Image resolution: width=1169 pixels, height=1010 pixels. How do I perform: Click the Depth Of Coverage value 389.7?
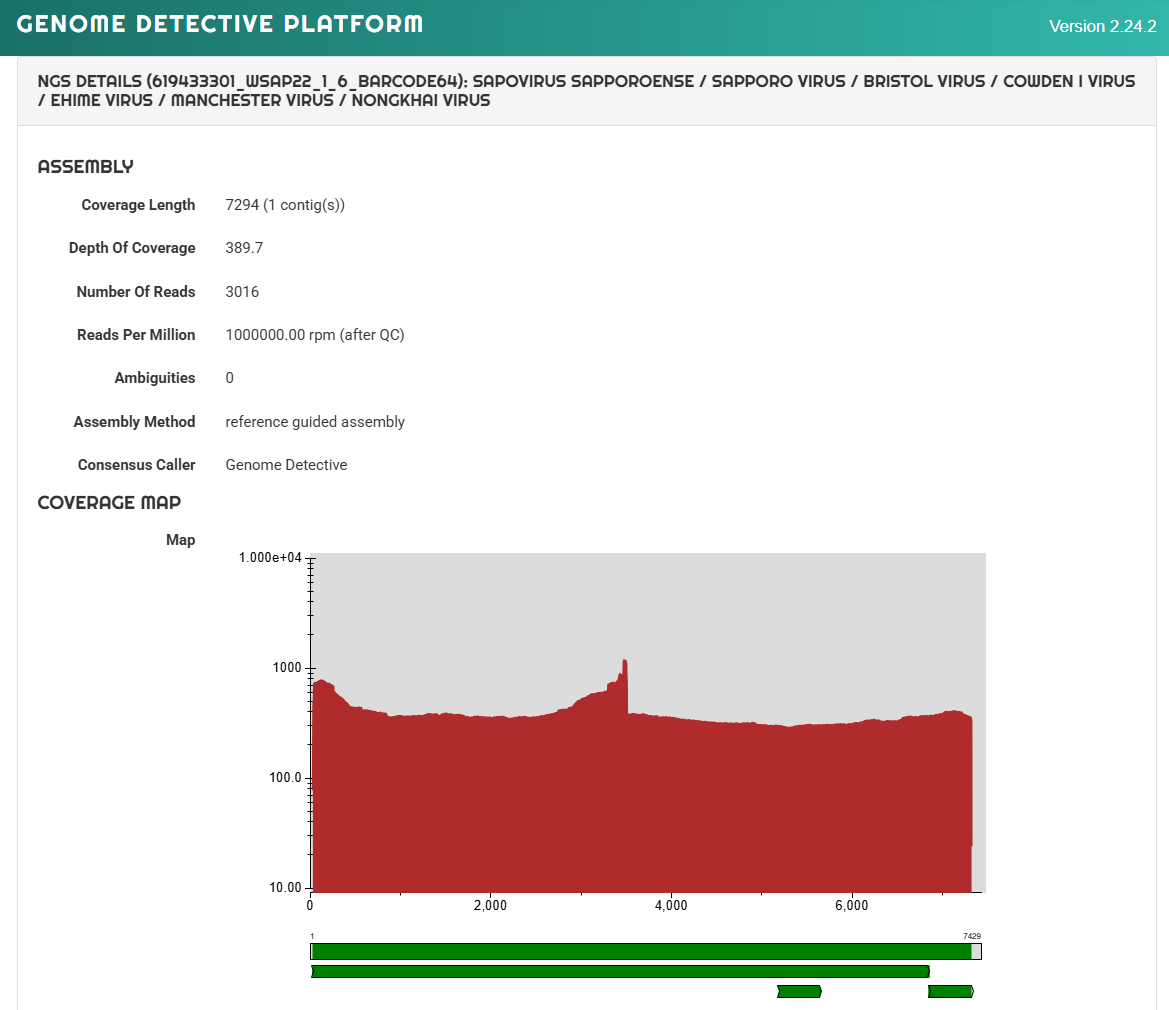click(x=245, y=247)
